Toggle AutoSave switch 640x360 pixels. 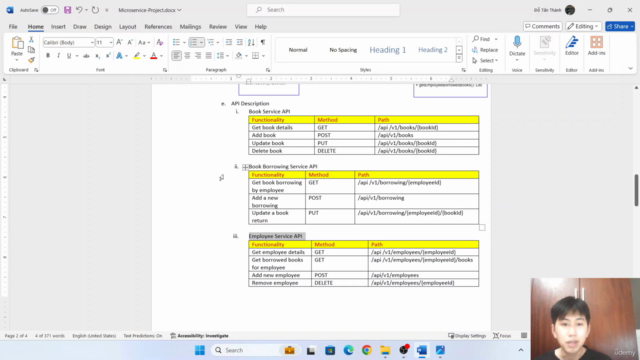50,10
